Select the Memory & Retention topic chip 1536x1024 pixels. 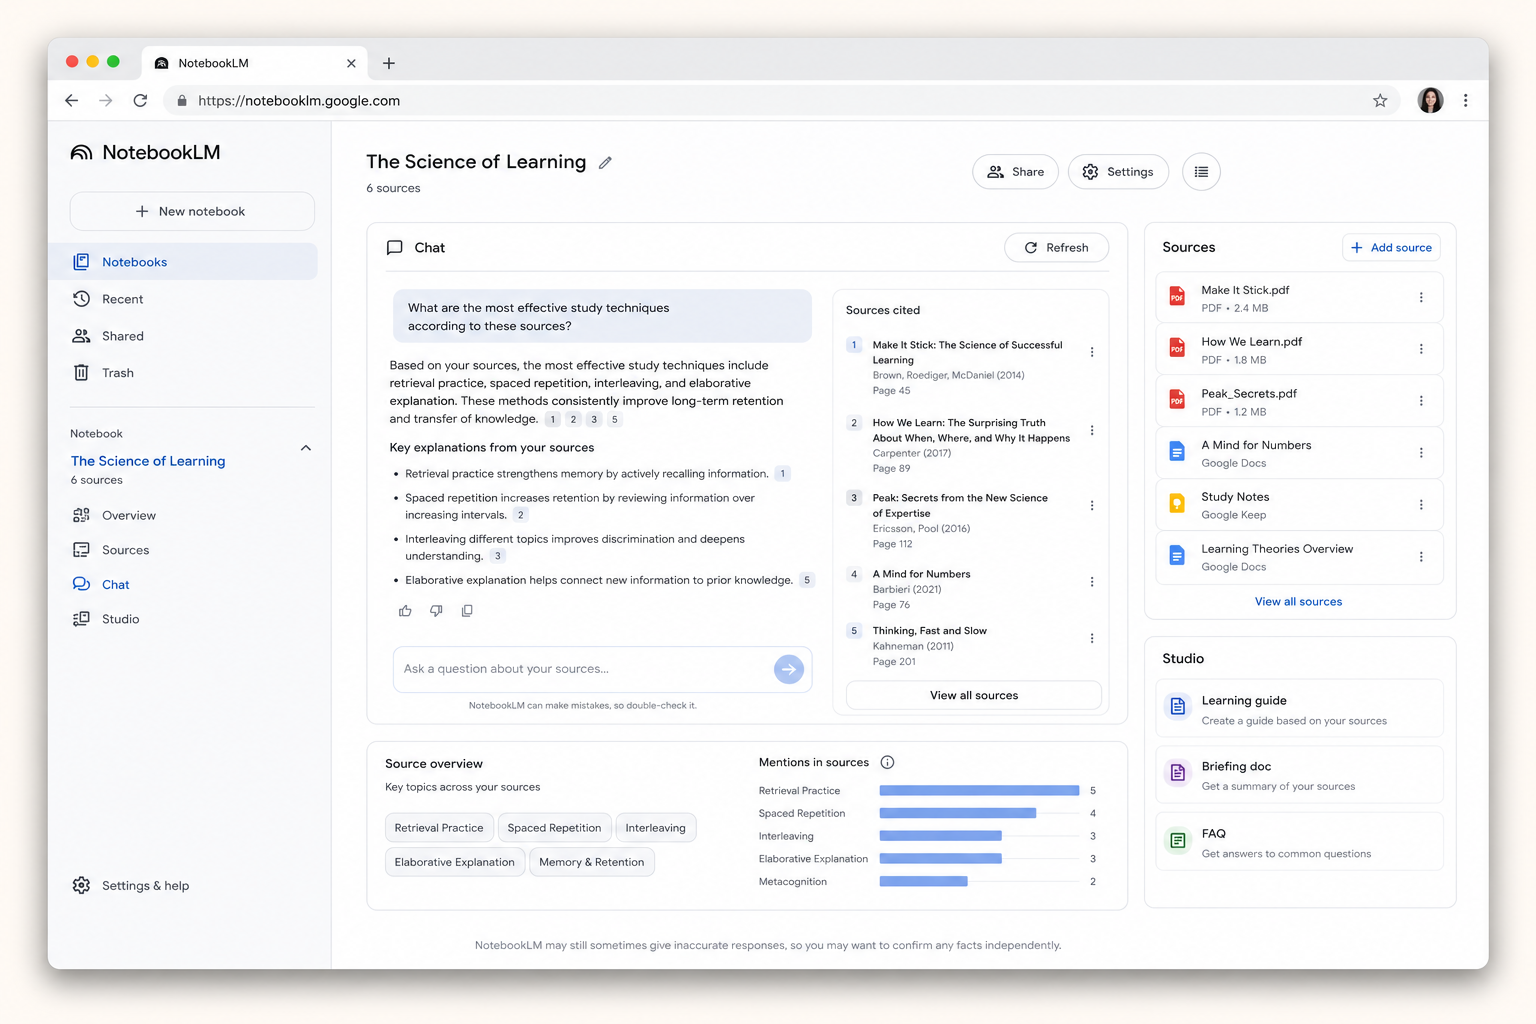(x=591, y=862)
